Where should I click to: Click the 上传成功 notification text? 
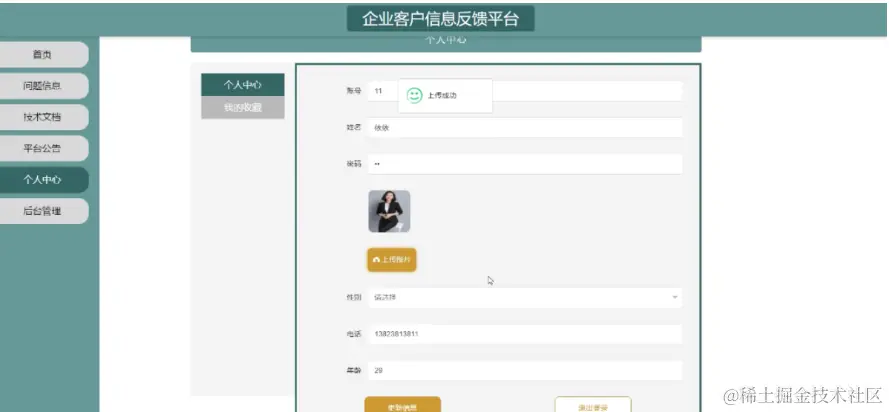[x=443, y=96]
